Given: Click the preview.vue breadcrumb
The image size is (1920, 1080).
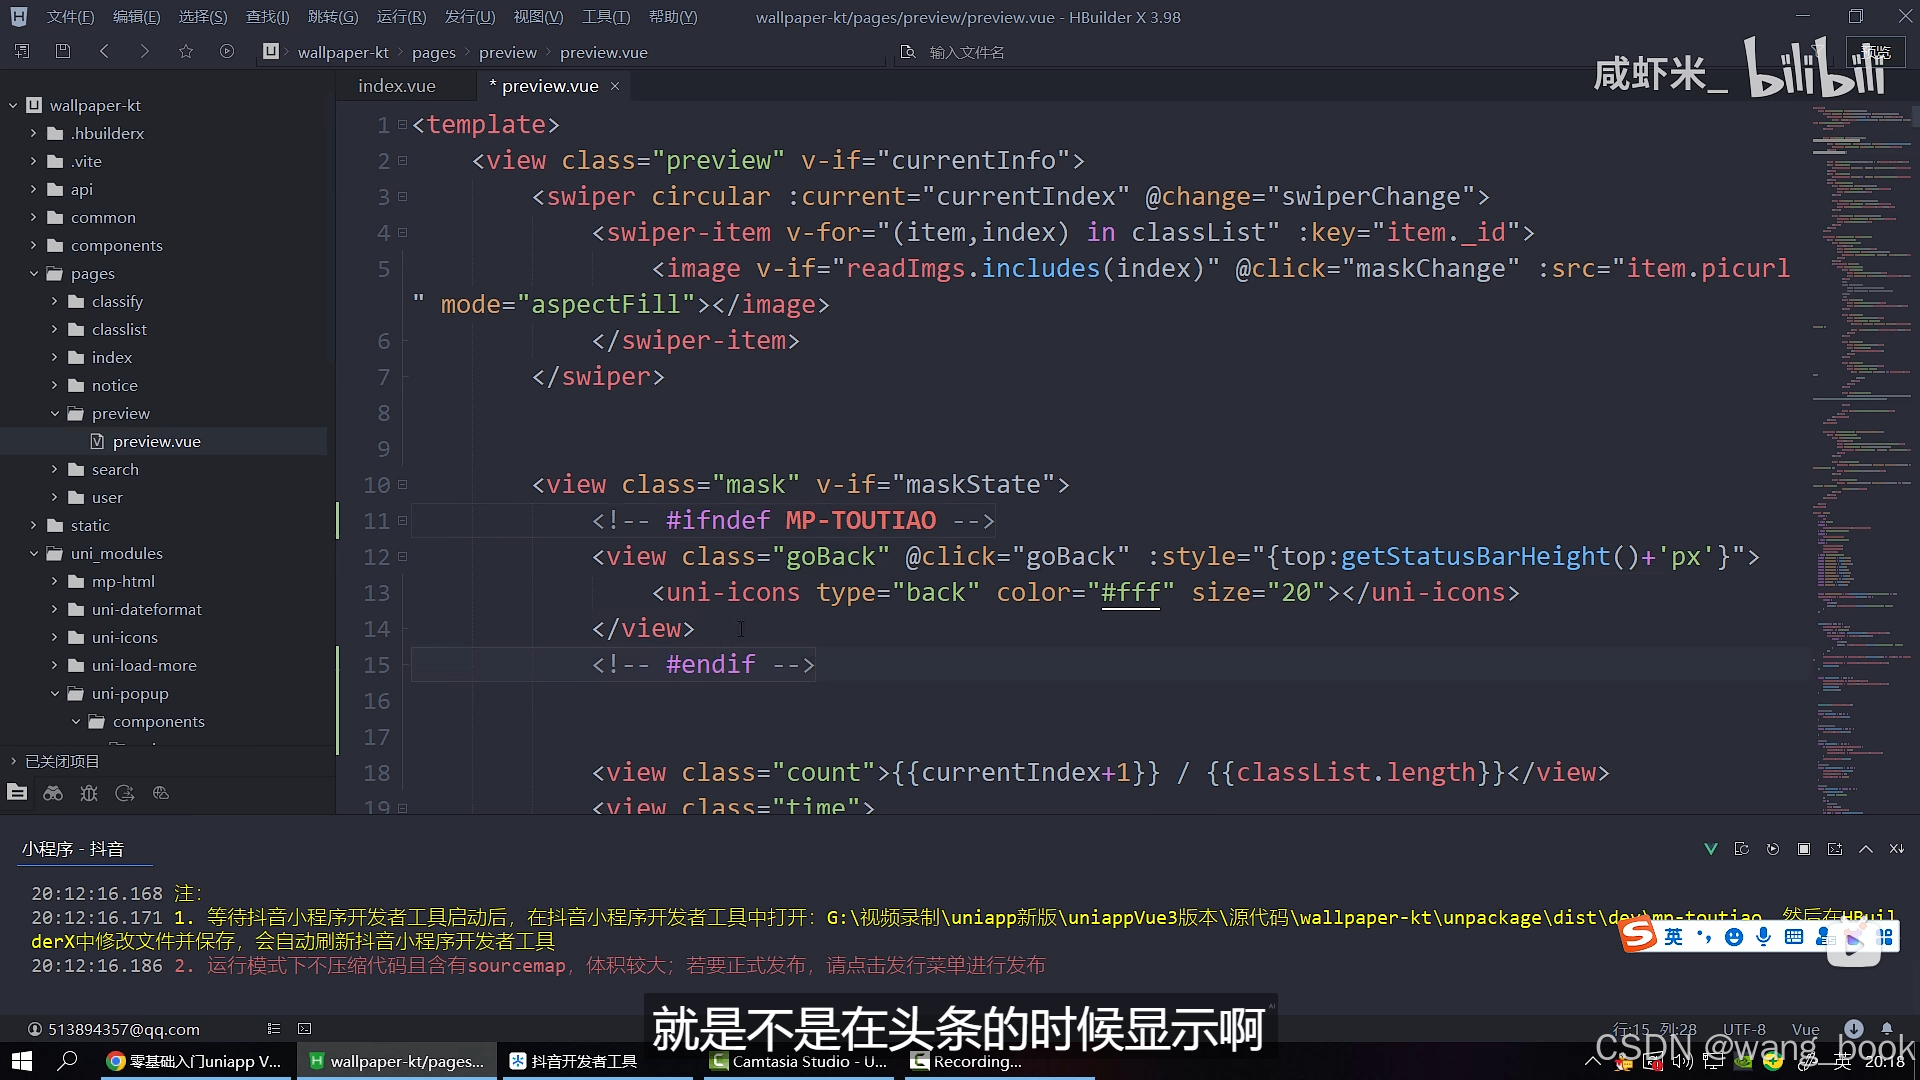Looking at the screenshot, I should tap(603, 52).
